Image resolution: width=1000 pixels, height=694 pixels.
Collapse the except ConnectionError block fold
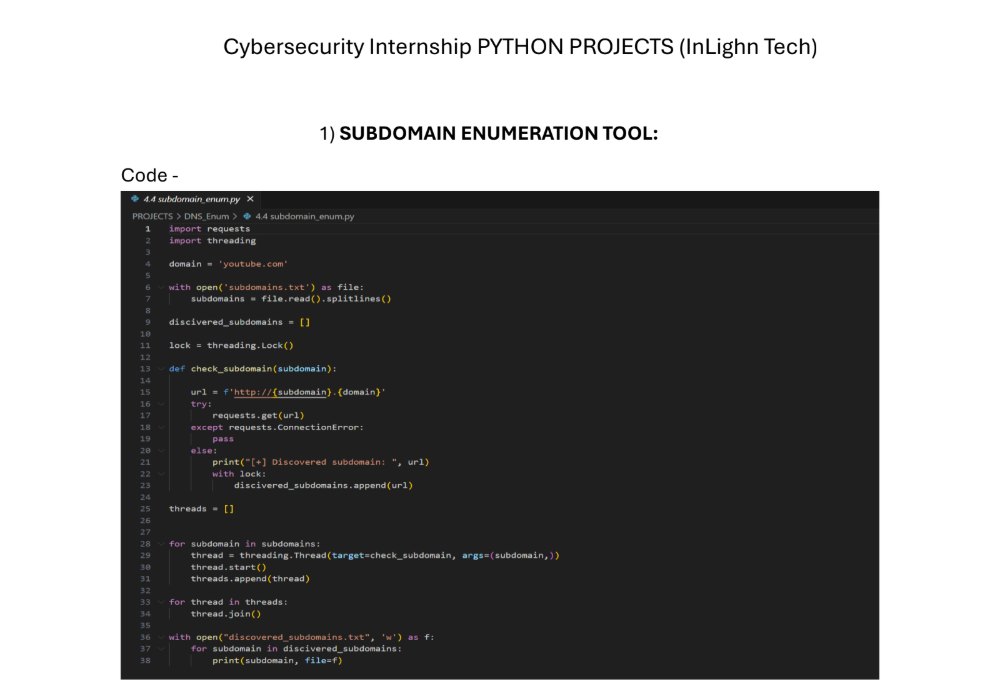[x=160, y=427]
